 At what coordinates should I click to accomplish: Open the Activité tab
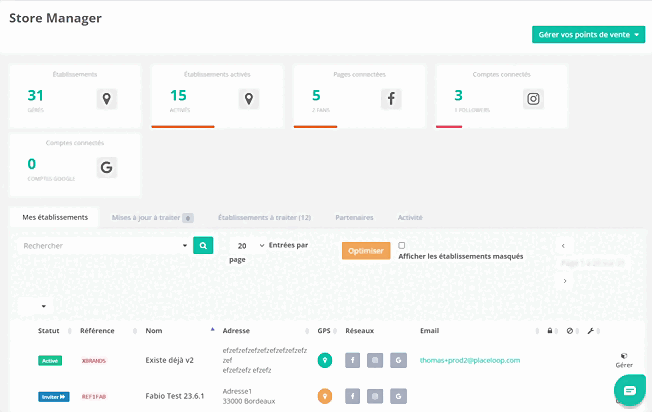pos(410,217)
